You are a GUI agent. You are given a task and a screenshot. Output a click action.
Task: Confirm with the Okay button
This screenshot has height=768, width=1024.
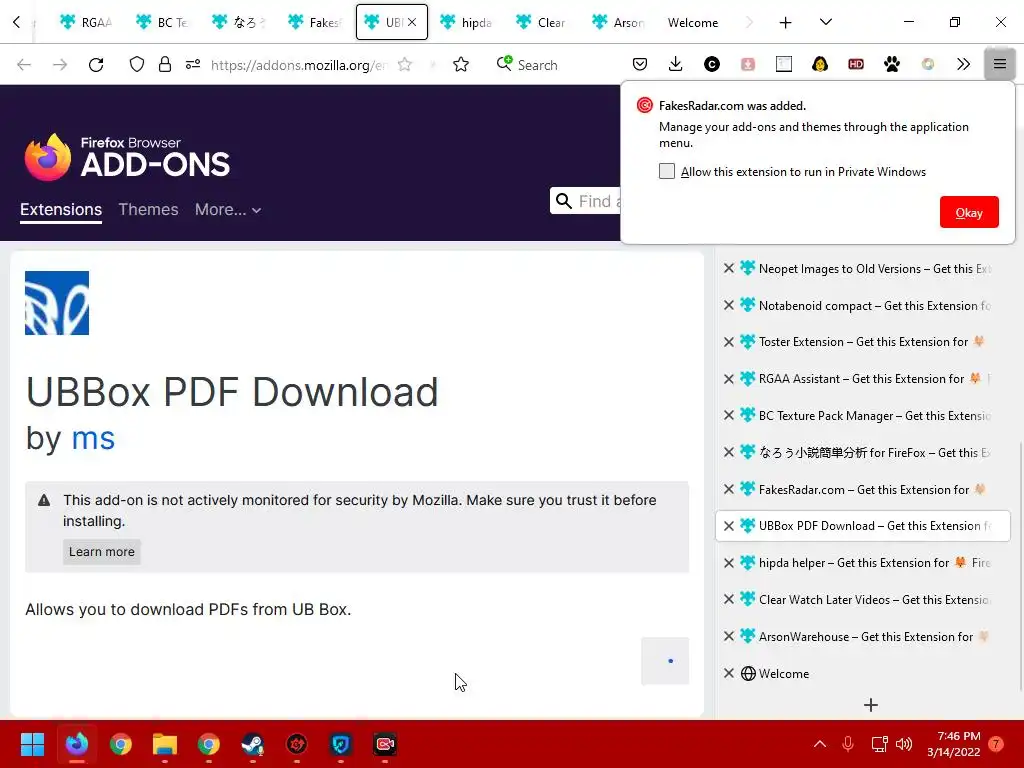(x=969, y=212)
